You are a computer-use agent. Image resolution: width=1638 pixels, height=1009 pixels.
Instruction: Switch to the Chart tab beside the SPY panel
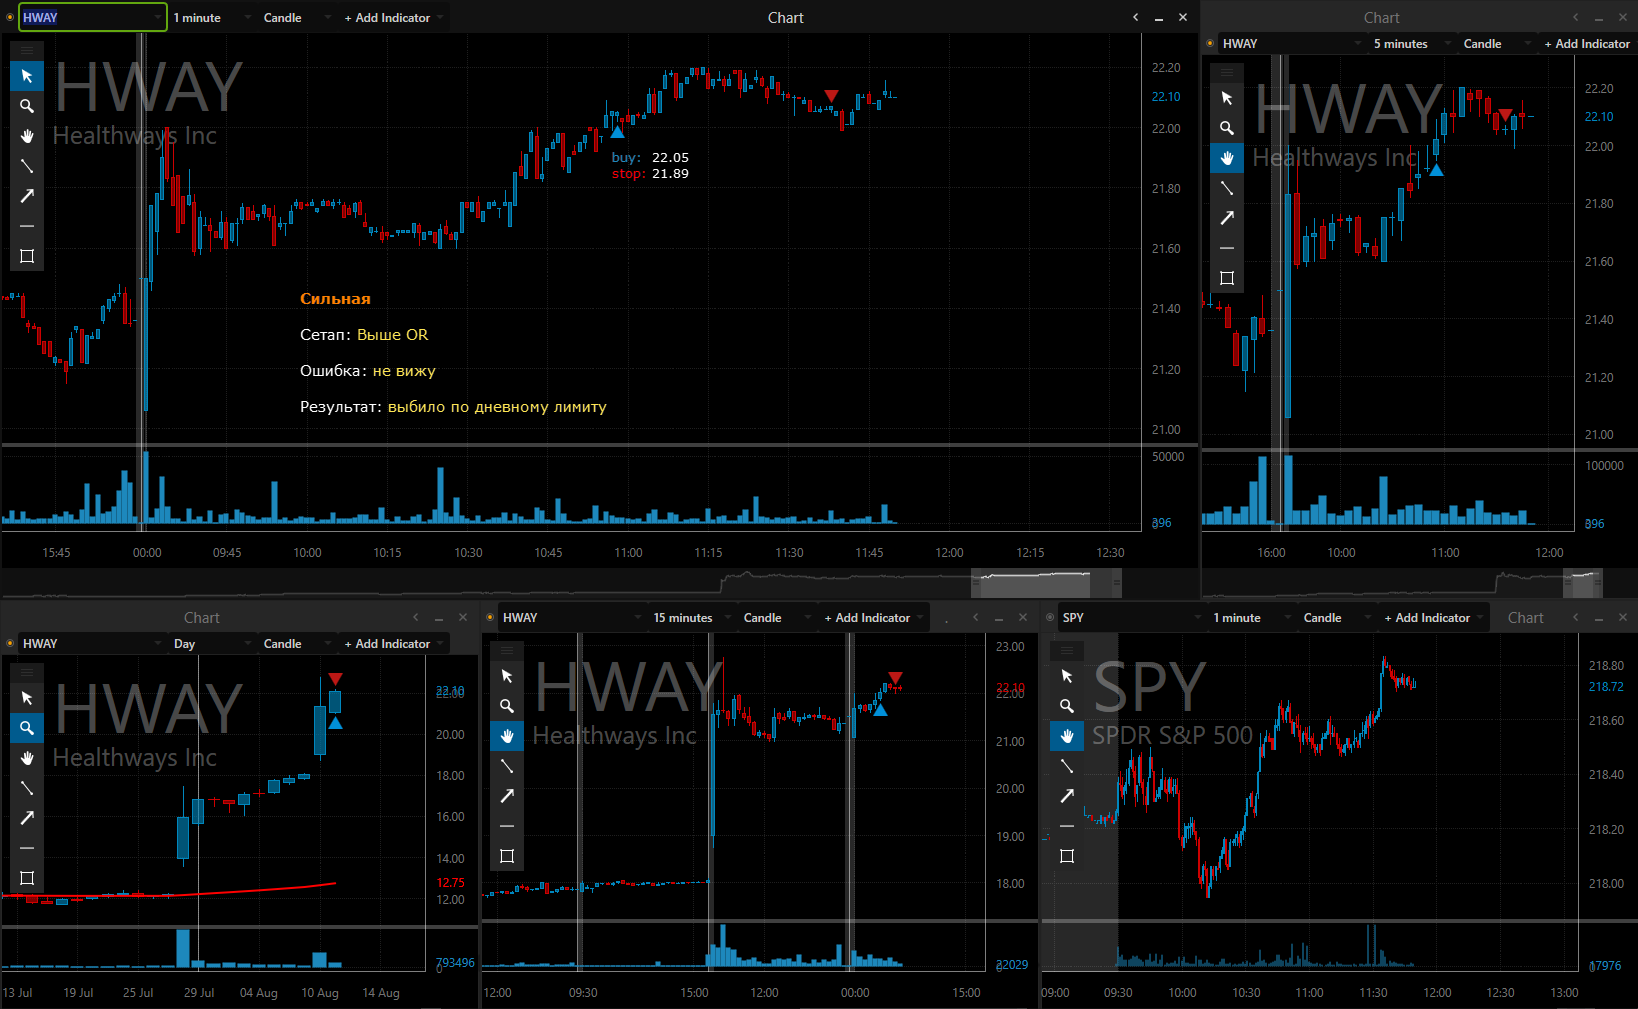pyautogui.click(x=1526, y=617)
